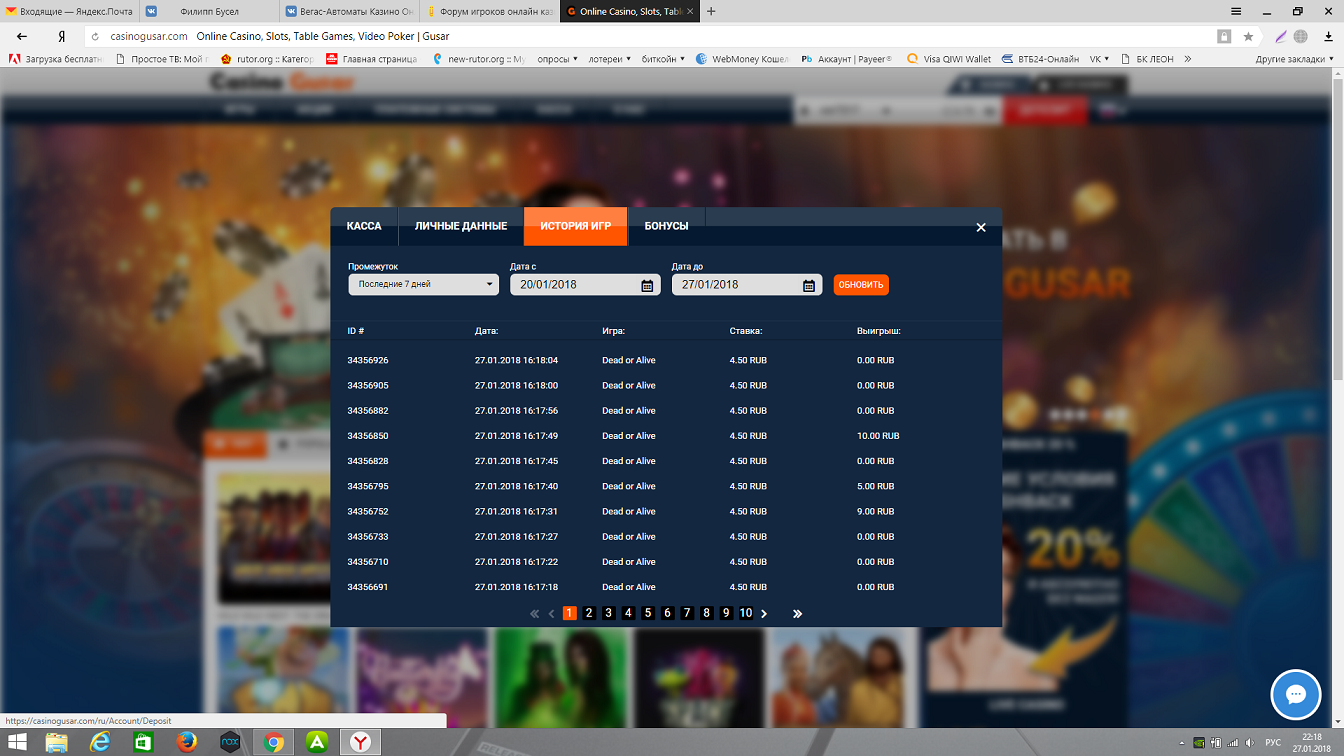The width and height of the screenshot is (1344, 756).
Task: Open the volume control in system tray
Action: (1248, 742)
